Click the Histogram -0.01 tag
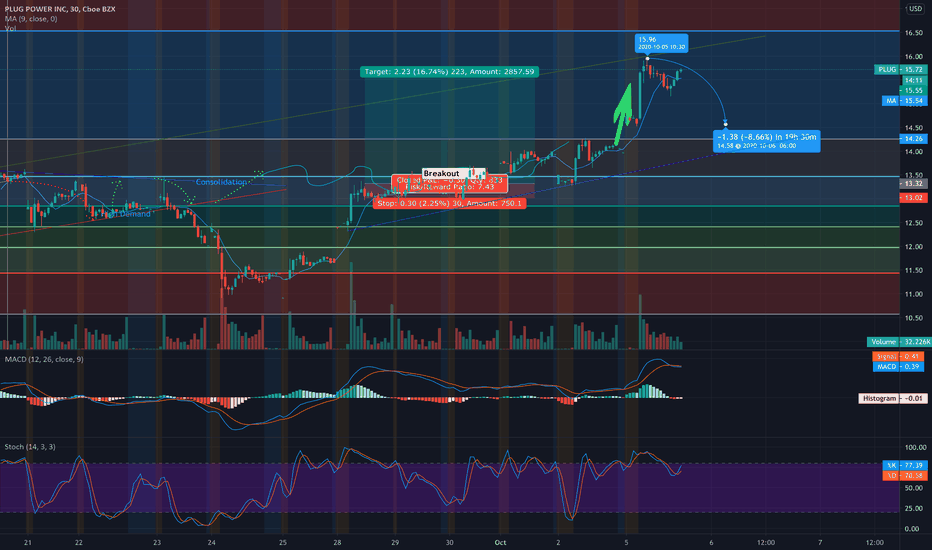932x550 pixels. pyautogui.click(x=892, y=398)
